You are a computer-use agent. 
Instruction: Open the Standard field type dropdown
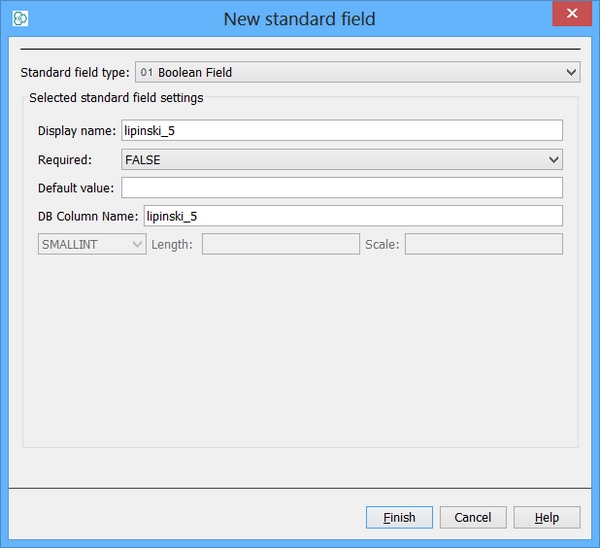click(571, 72)
